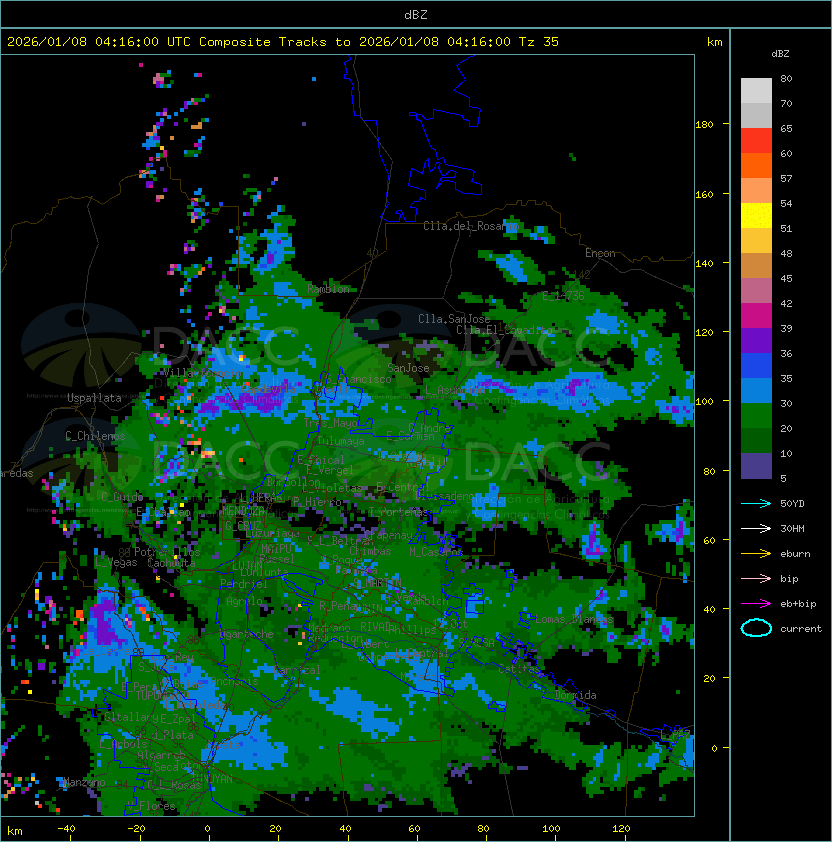This screenshot has width=832, height=842.
Task: Pick the purple 39 dBZ legend swatch
Action: coord(756,341)
